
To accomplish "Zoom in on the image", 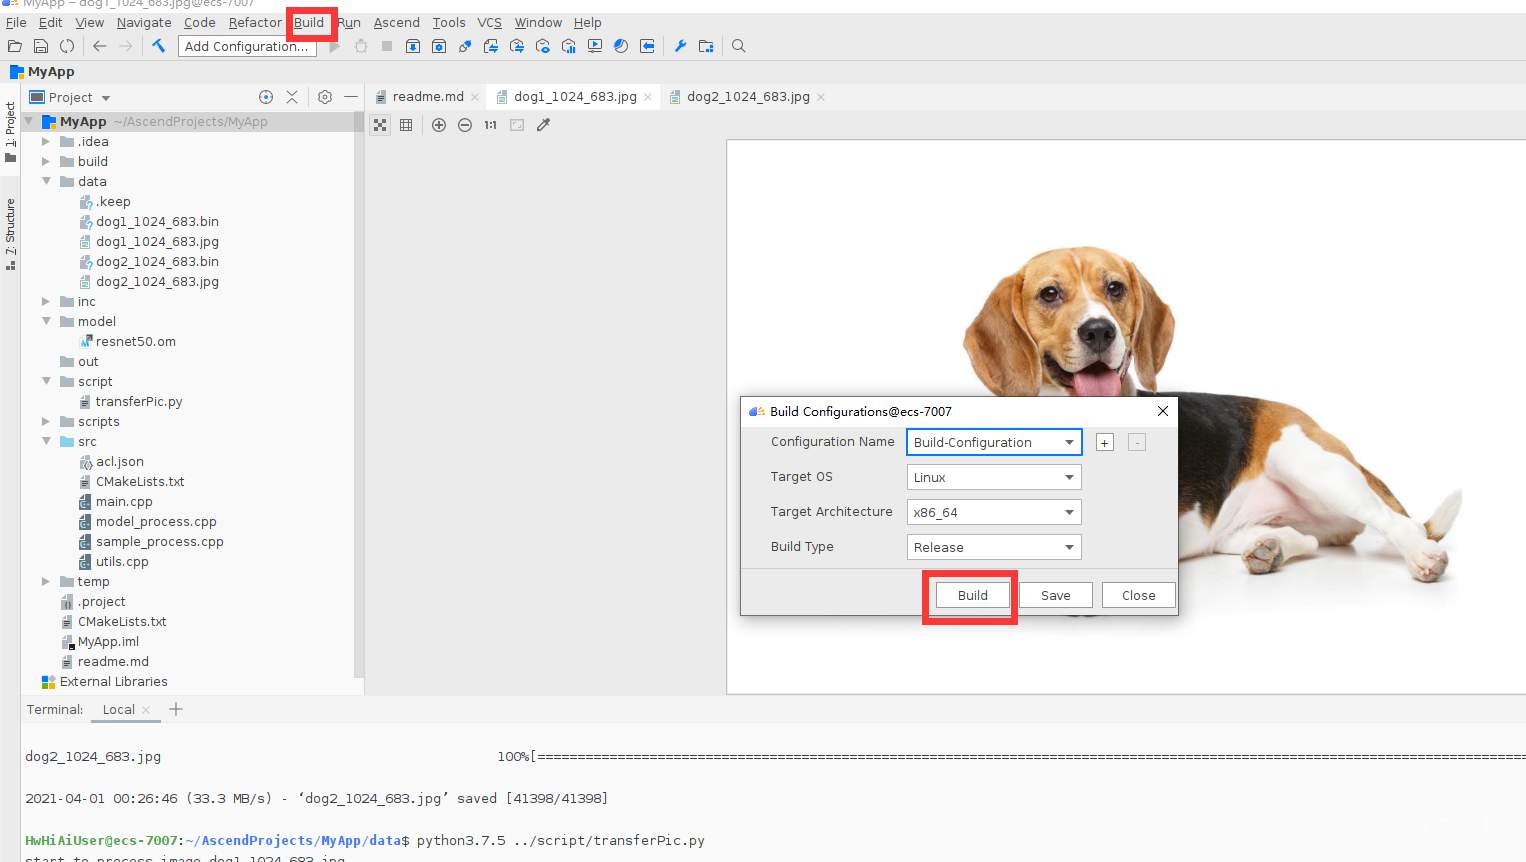I will pyautogui.click(x=439, y=125).
